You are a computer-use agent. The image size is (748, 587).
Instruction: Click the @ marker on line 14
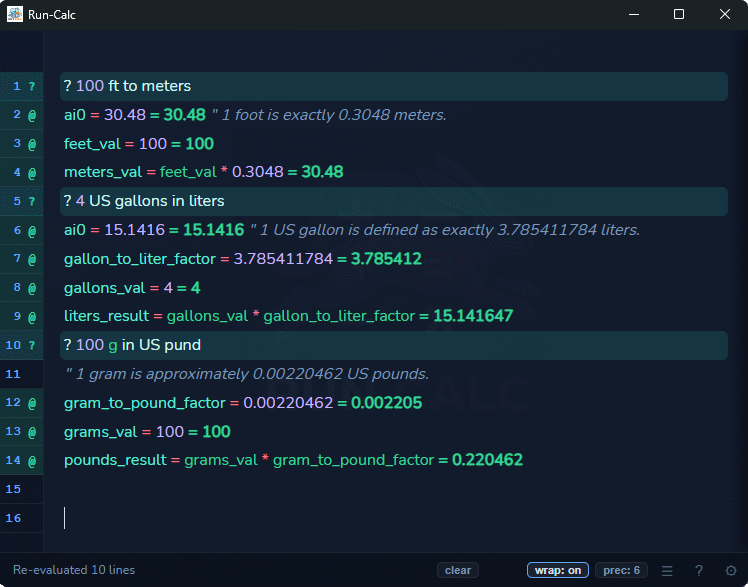32,461
